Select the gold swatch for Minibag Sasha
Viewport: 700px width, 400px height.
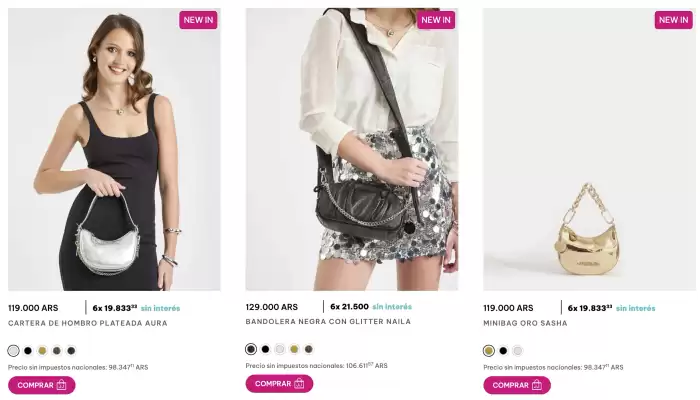(489, 351)
